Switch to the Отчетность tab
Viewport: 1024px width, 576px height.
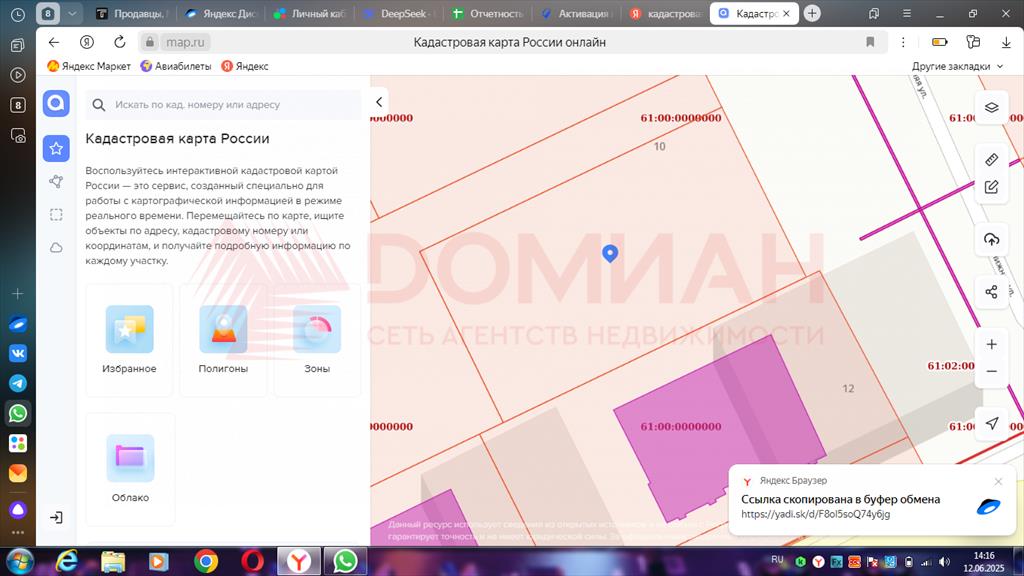(x=488, y=13)
